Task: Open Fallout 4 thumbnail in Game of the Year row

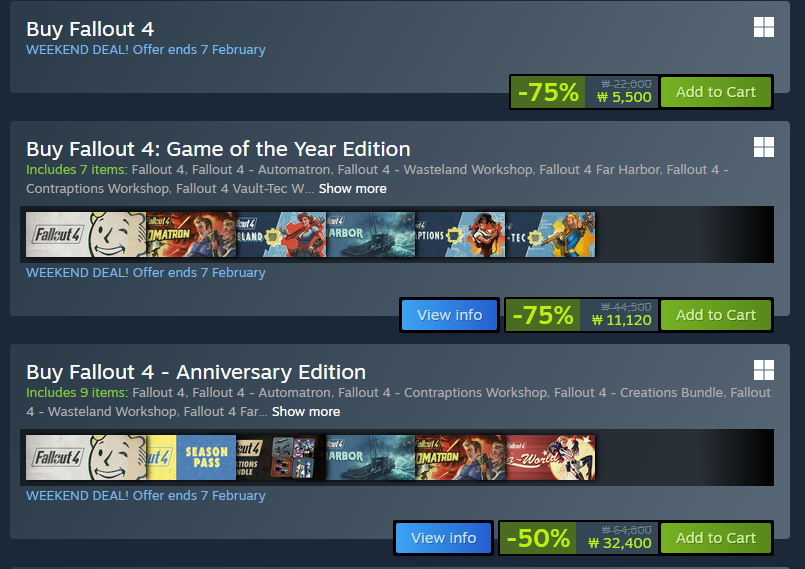Action: [85, 235]
